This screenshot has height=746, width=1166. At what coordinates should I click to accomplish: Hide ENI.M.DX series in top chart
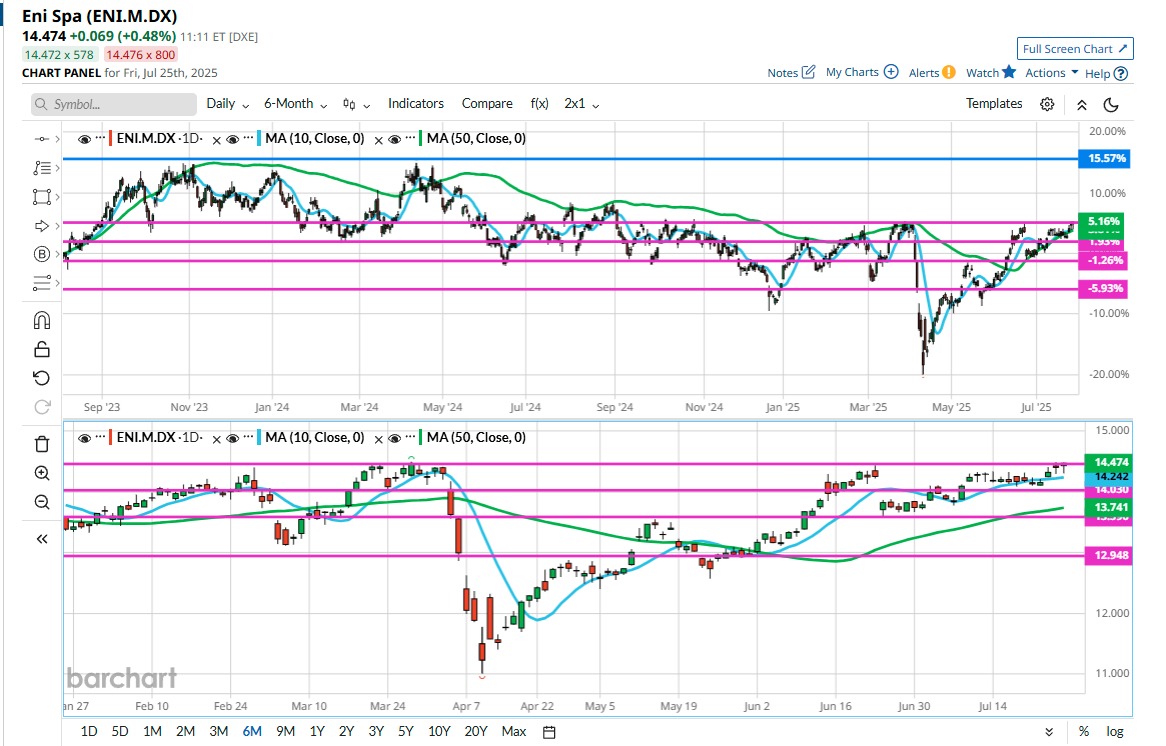tap(84, 139)
